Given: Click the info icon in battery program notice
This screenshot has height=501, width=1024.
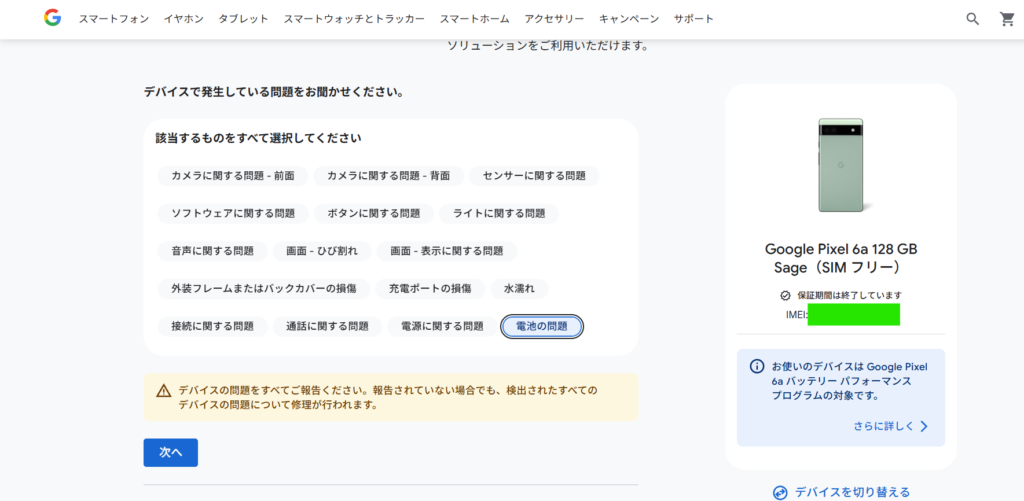Looking at the screenshot, I should [757, 366].
